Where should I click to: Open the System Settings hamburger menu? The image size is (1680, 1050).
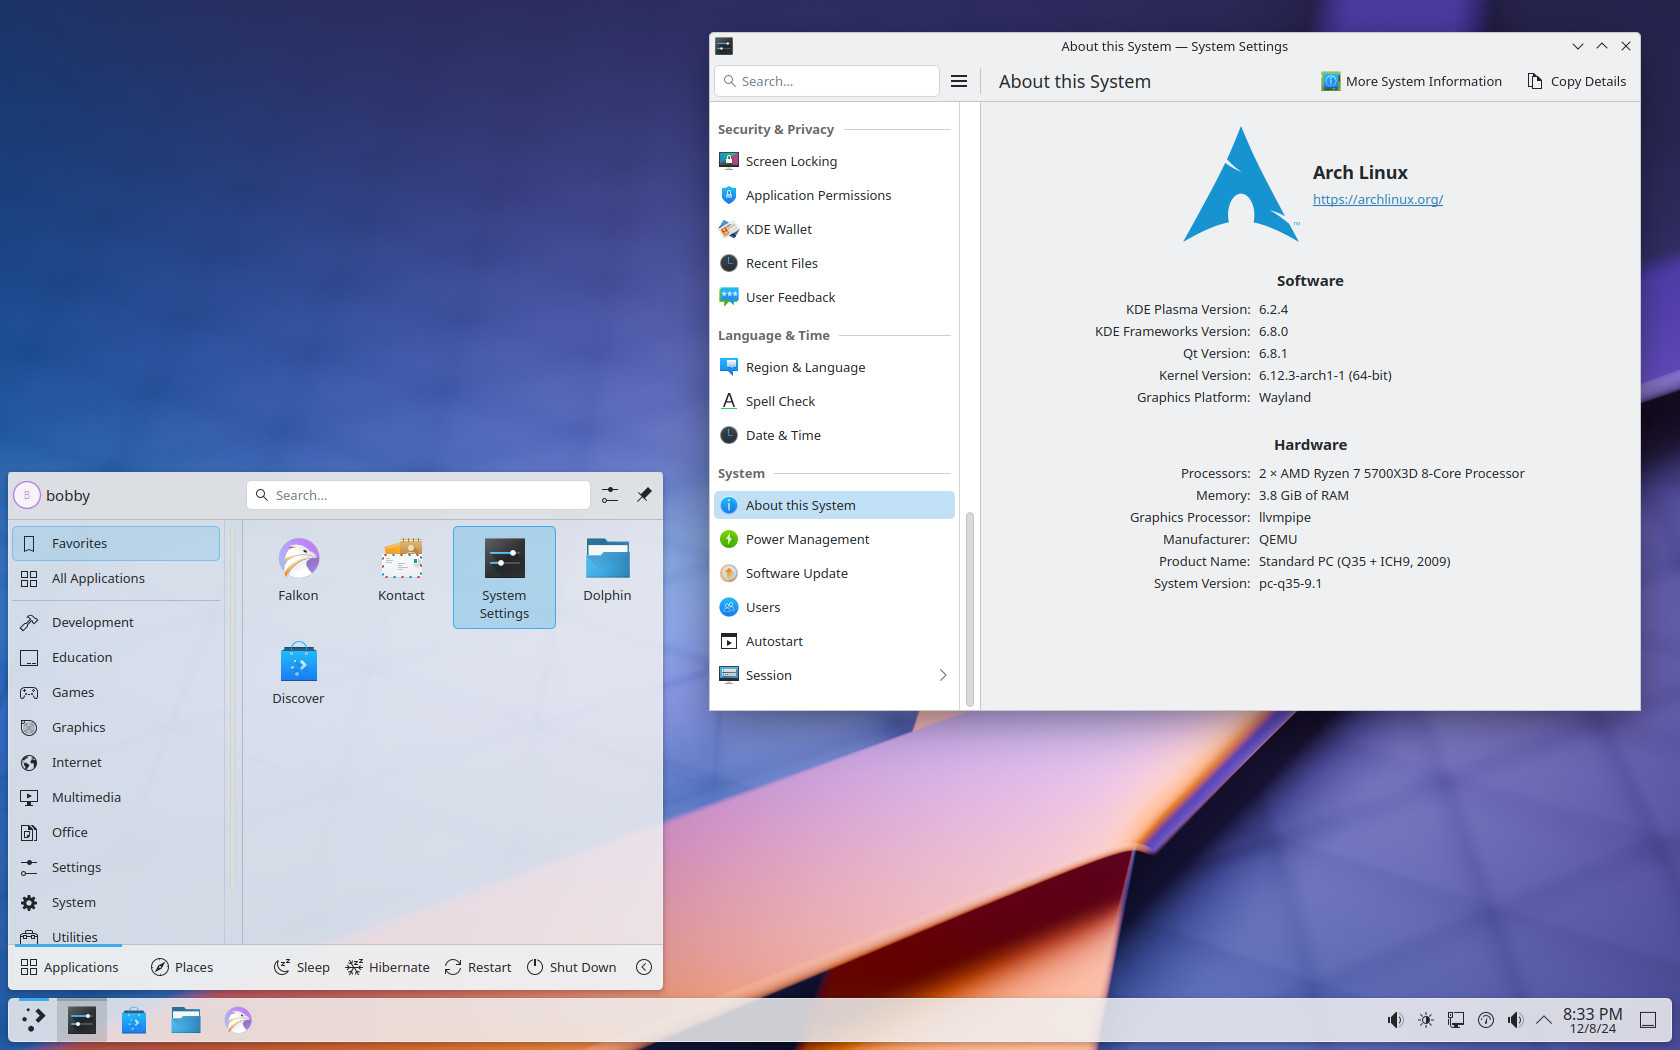(x=959, y=81)
